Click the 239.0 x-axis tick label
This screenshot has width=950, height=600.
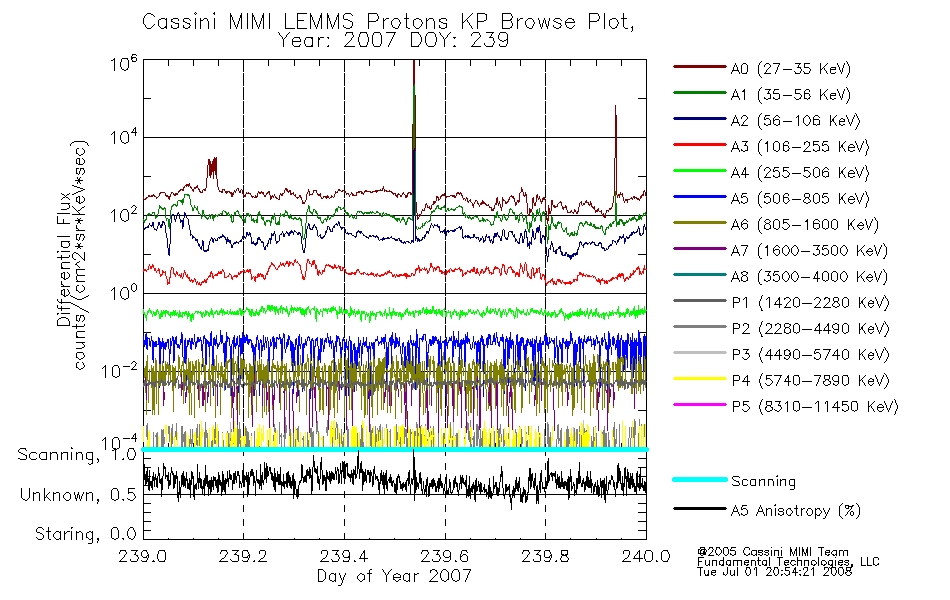point(143,556)
